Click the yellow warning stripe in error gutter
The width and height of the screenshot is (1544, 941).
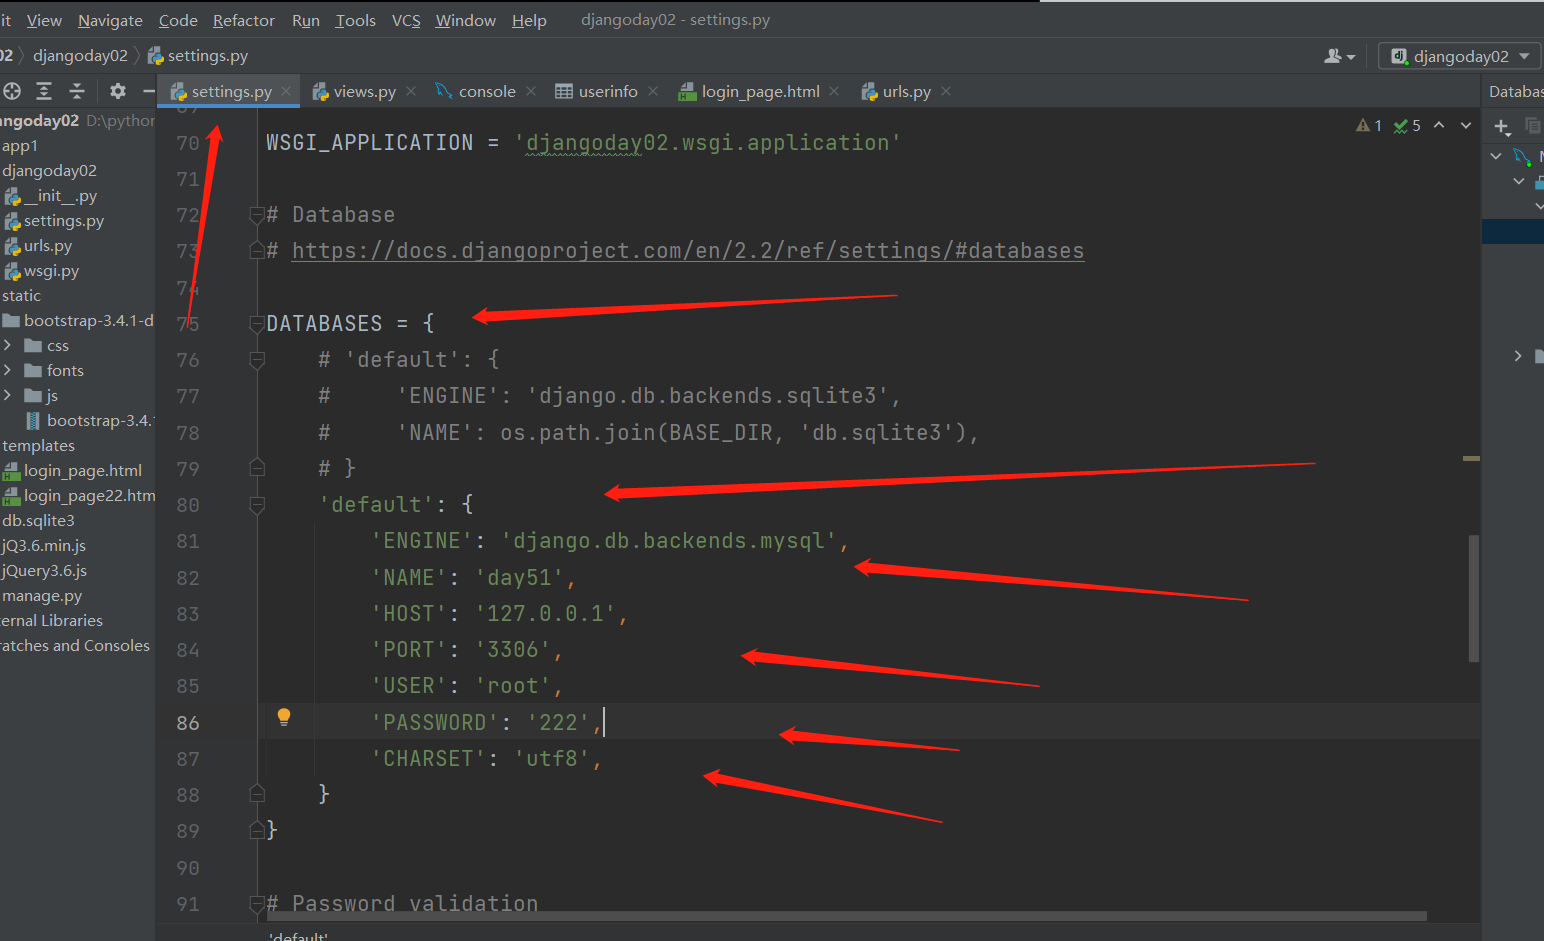(x=1471, y=459)
